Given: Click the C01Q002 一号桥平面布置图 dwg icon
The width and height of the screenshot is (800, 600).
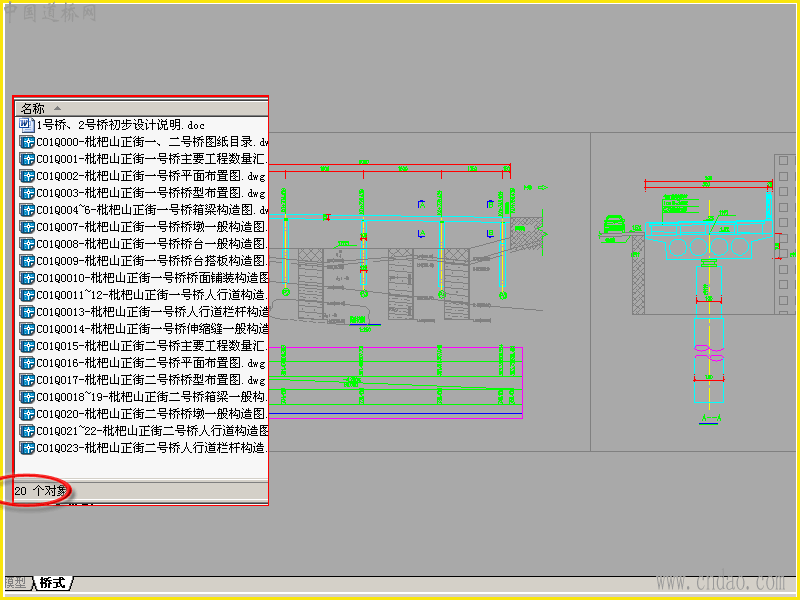Looking at the screenshot, I should tap(27, 176).
